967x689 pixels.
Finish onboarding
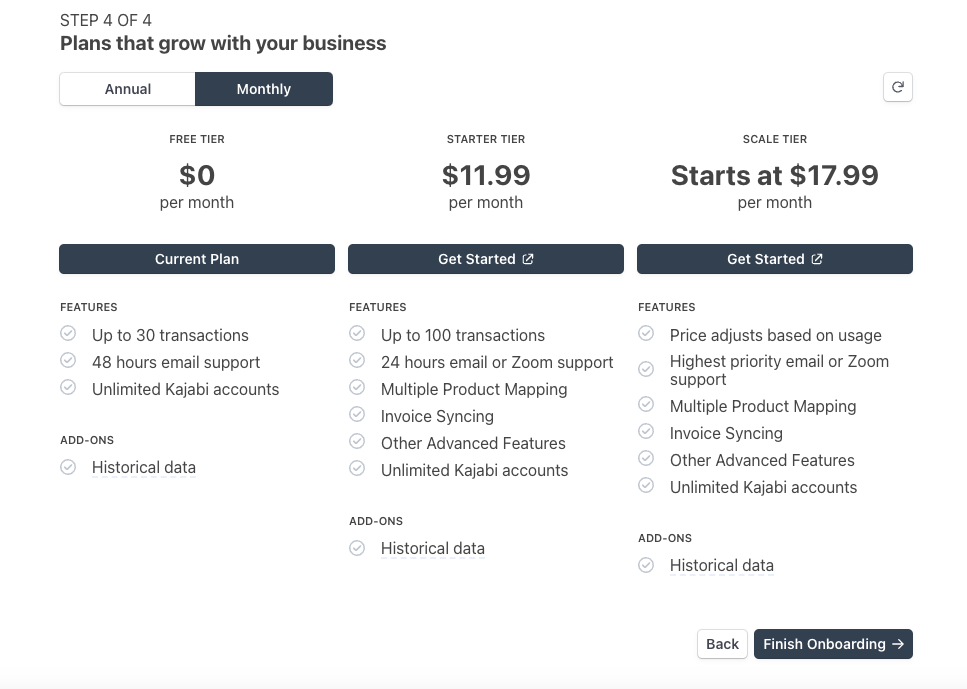point(833,644)
